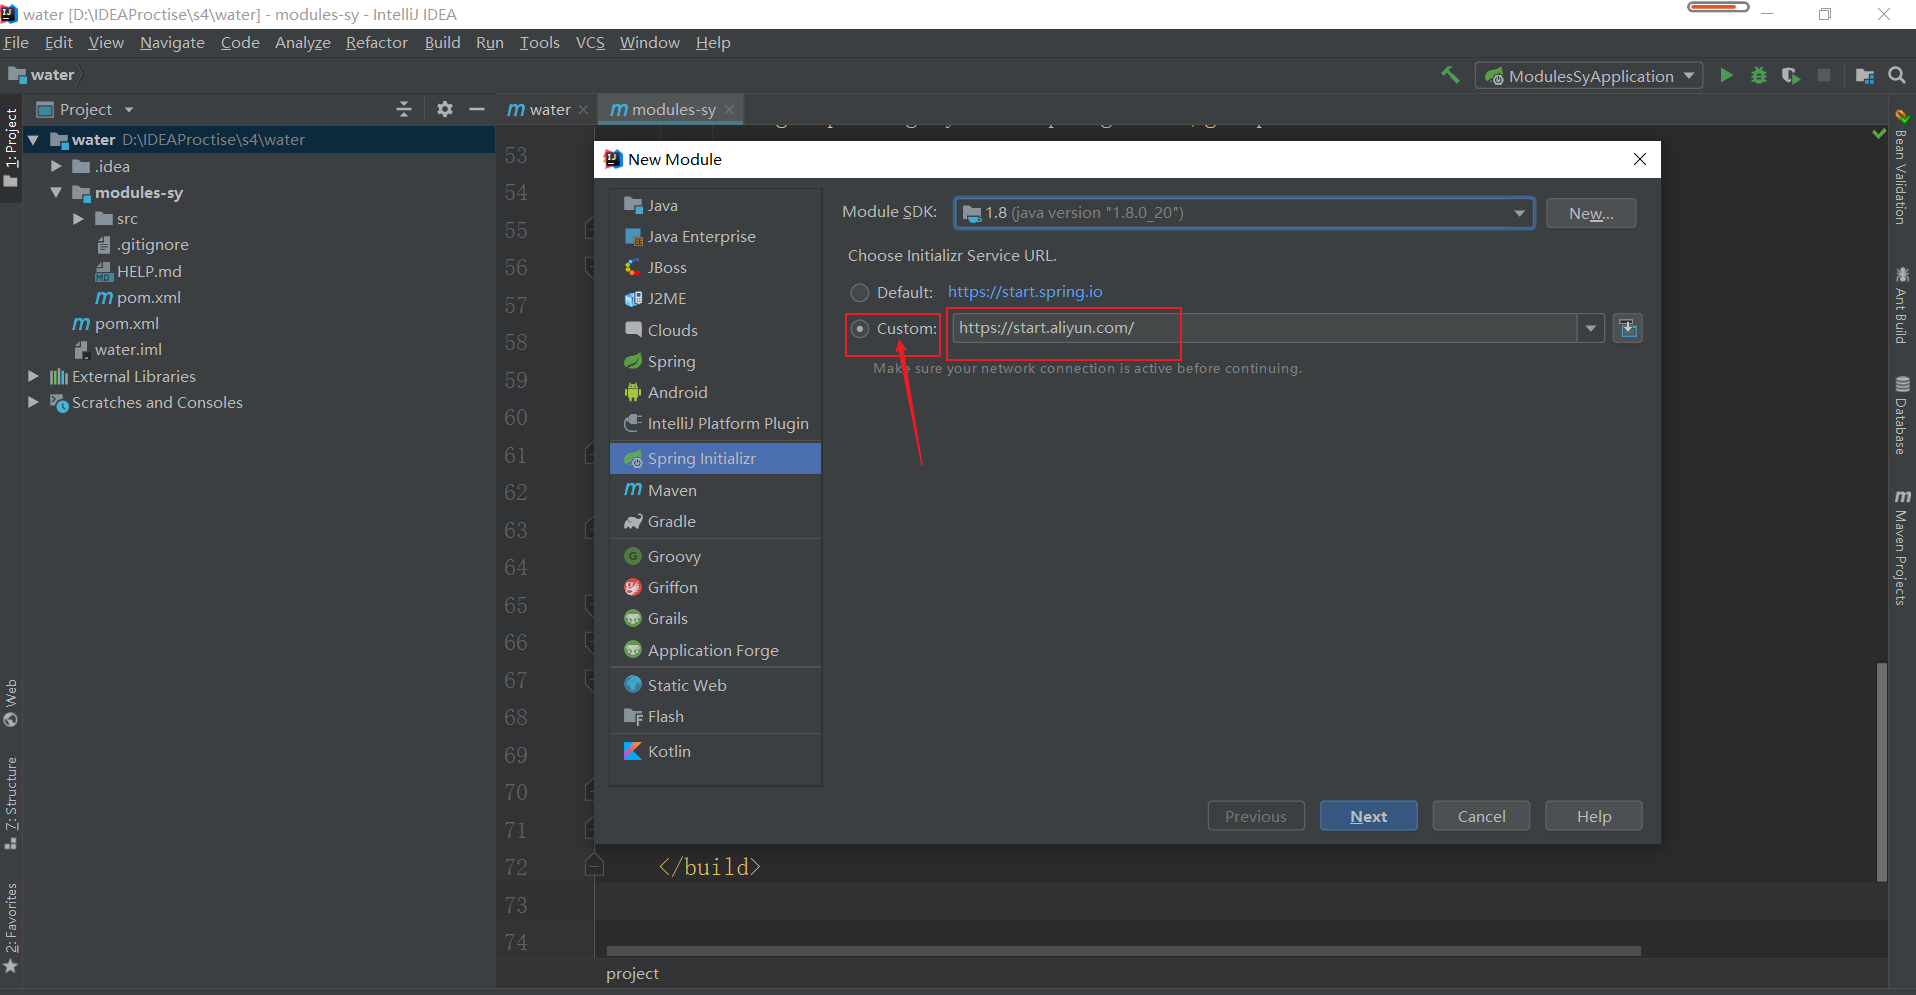Select the .gitignore file

[142, 244]
